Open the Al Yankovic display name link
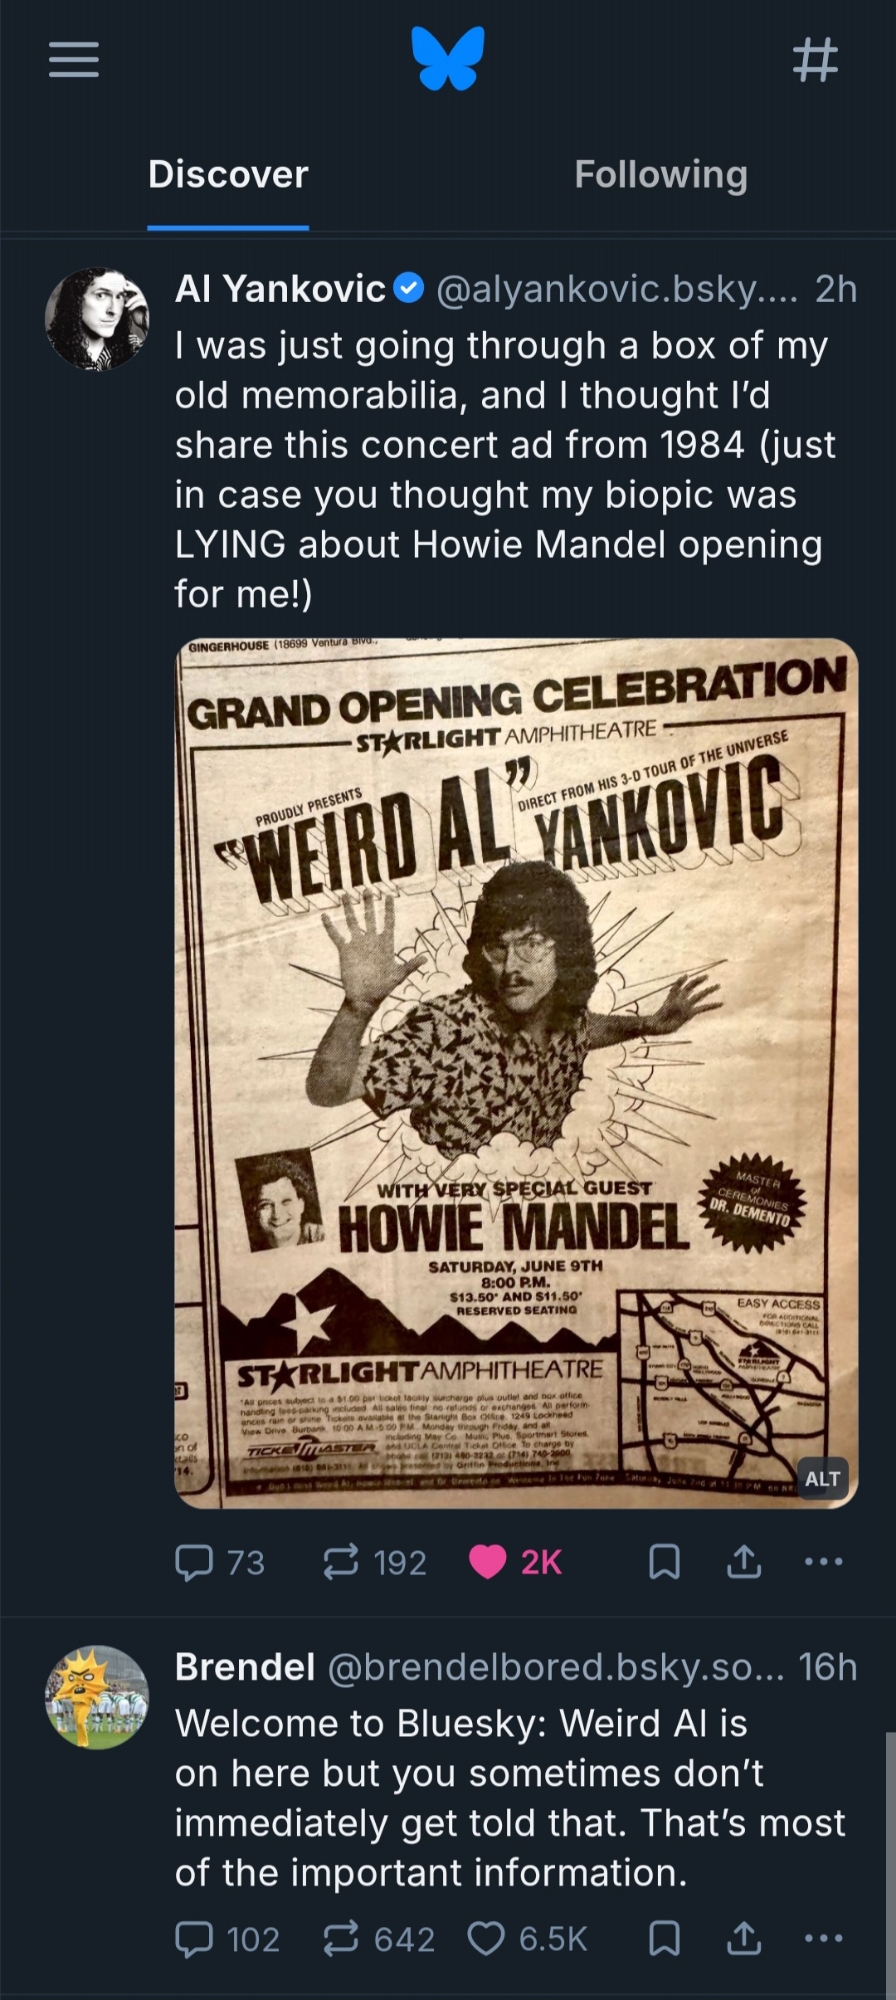 pyautogui.click(x=280, y=289)
